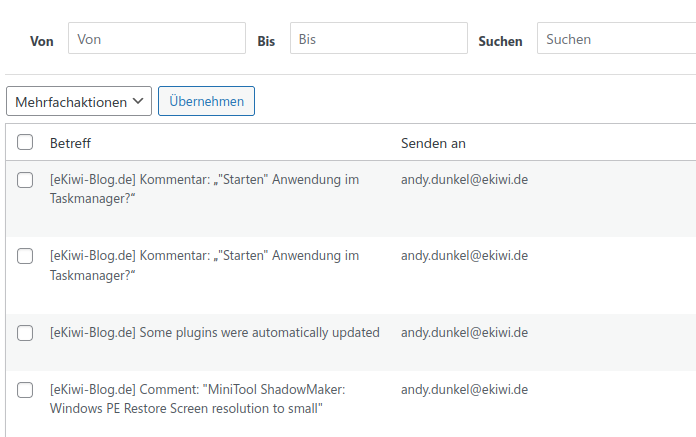Toggle the select-all checkbox beside Betreff
This screenshot has height=437, width=696.
coord(25,142)
